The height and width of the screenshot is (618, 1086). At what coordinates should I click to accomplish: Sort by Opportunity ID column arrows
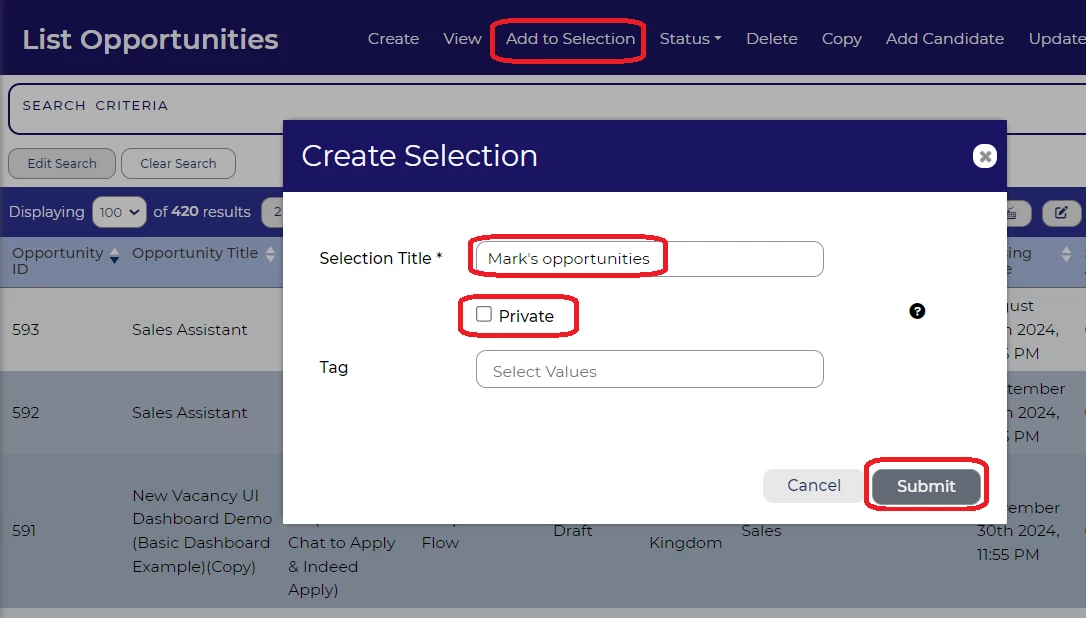[x=114, y=255]
